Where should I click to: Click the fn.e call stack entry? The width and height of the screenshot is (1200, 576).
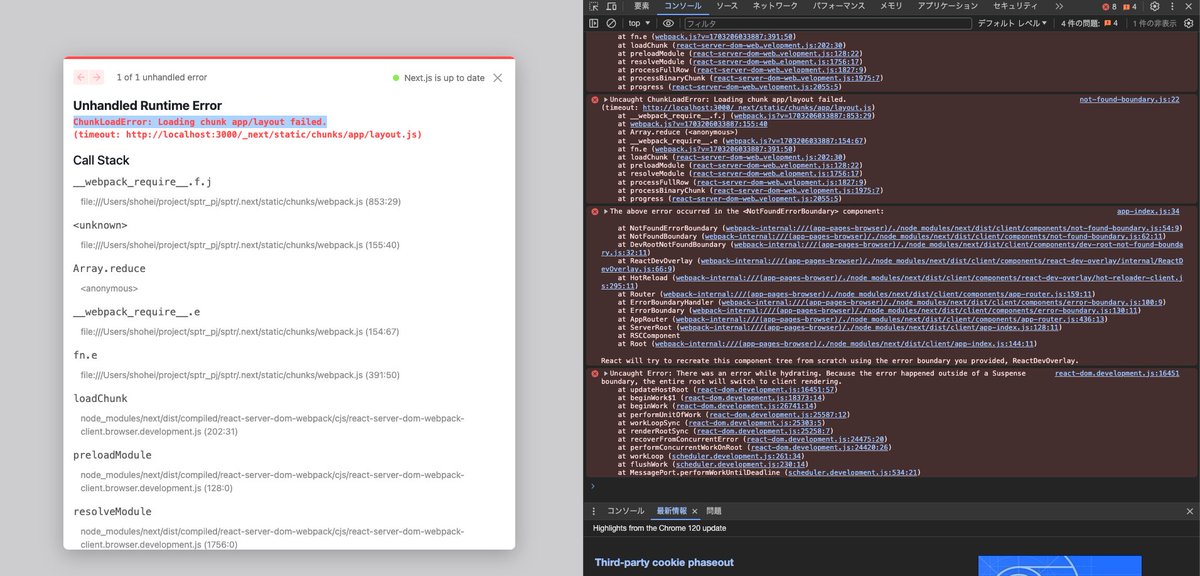[86, 355]
